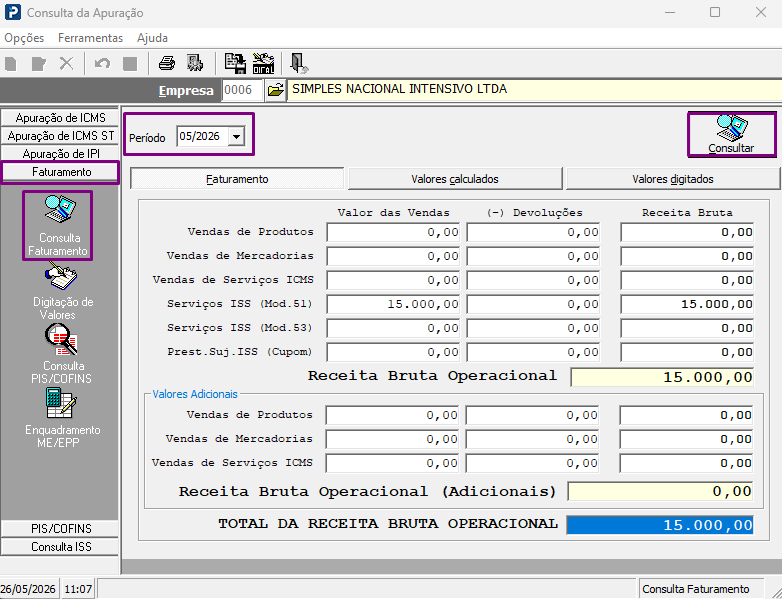Open the Ferramentas menu
The width and height of the screenshot is (782, 599).
pos(90,38)
